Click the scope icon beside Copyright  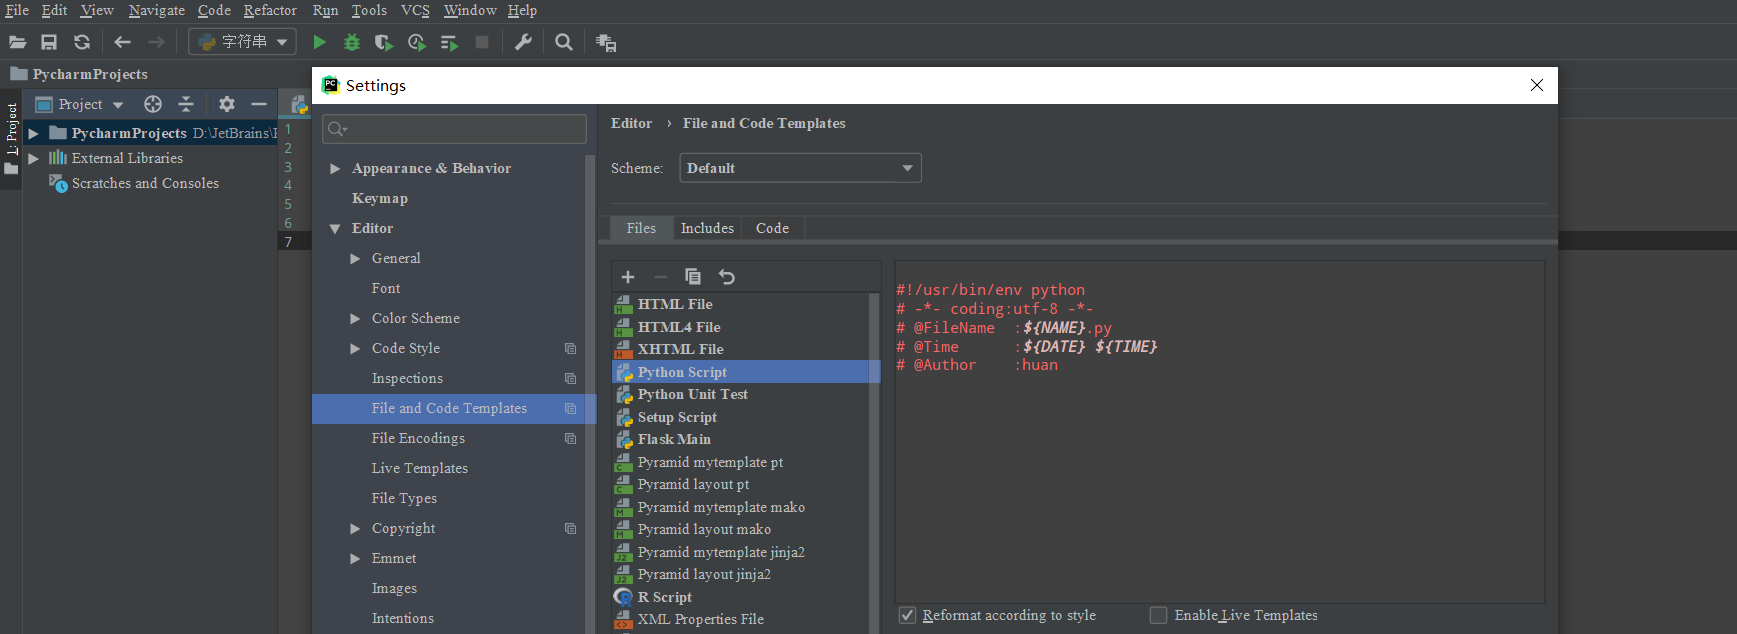click(x=570, y=528)
